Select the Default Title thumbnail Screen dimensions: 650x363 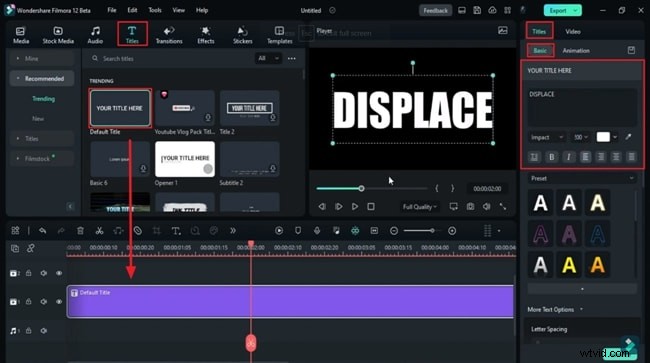tap(120, 108)
